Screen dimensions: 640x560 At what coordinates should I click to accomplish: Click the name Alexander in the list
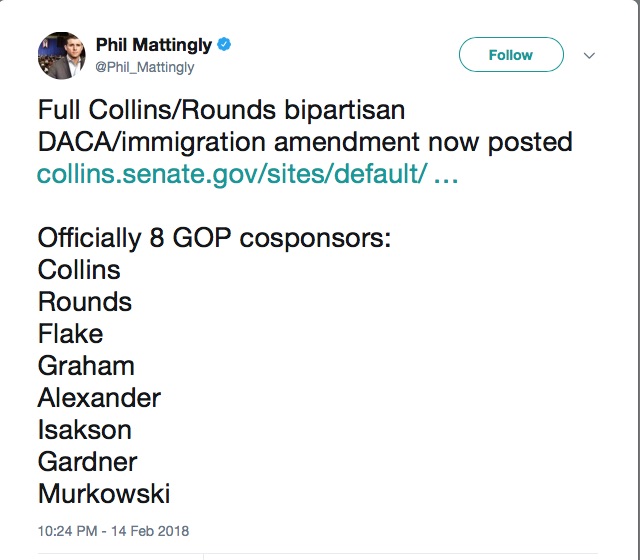coord(99,397)
